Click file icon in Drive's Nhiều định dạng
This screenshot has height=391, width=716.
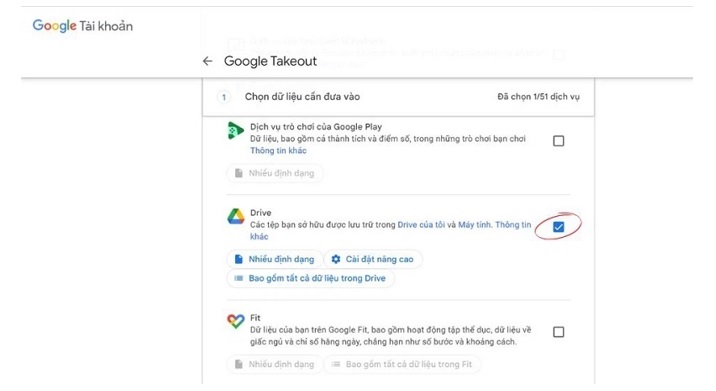click(238, 259)
